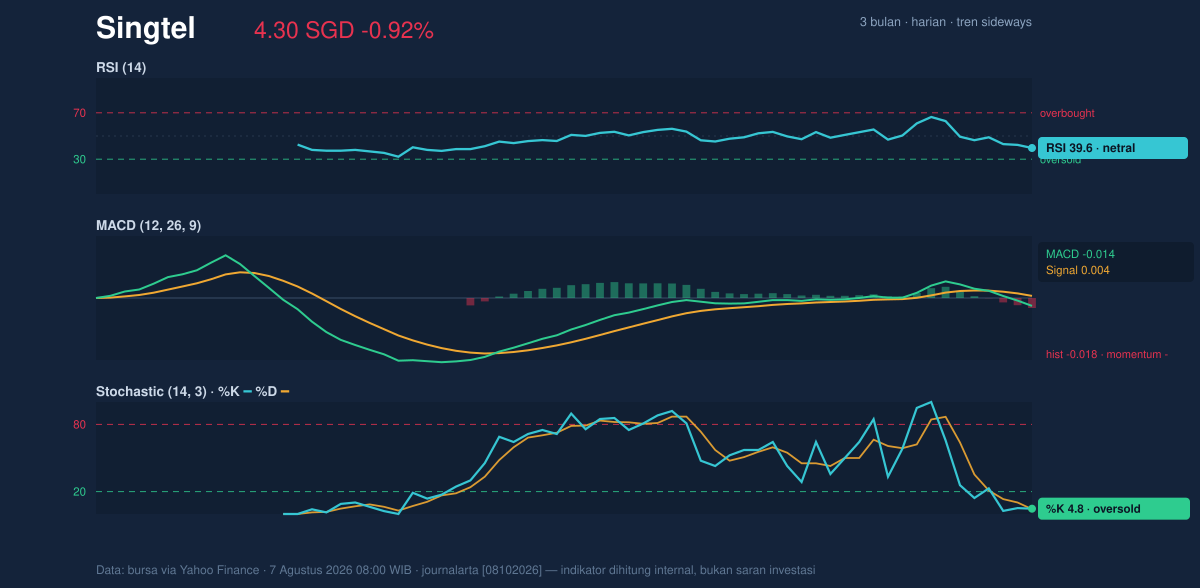Click the RSI (14) panel heading
The width and height of the screenshot is (1200, 588).
[121, 67]
